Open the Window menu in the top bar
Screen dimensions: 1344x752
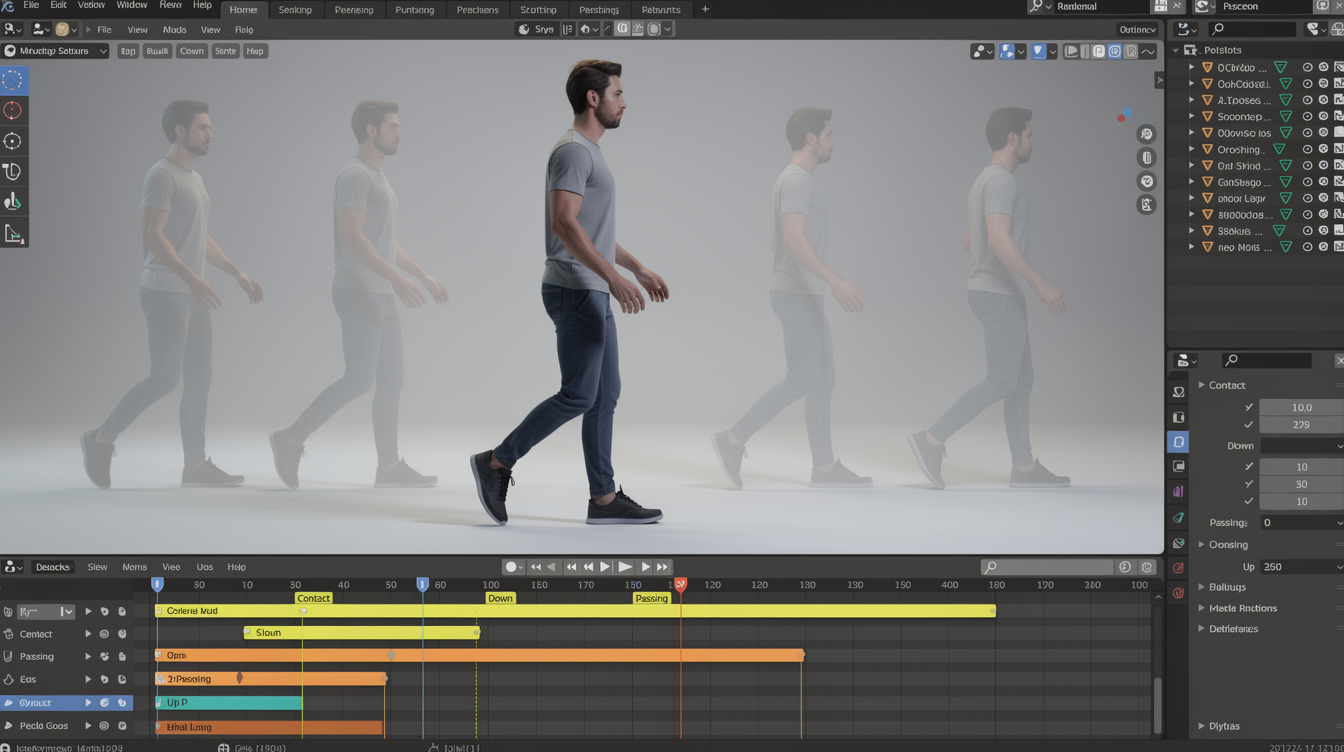click(x=131, y=6)
